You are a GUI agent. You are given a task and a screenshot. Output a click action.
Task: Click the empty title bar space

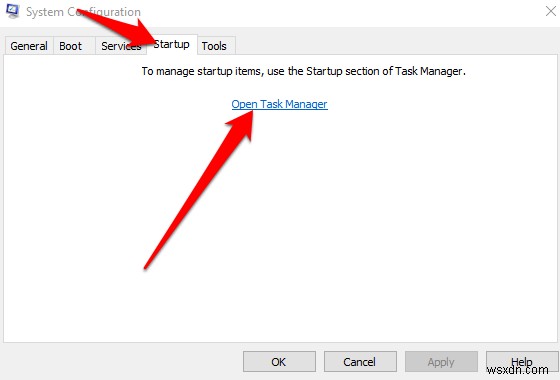[x=339, y=12]
